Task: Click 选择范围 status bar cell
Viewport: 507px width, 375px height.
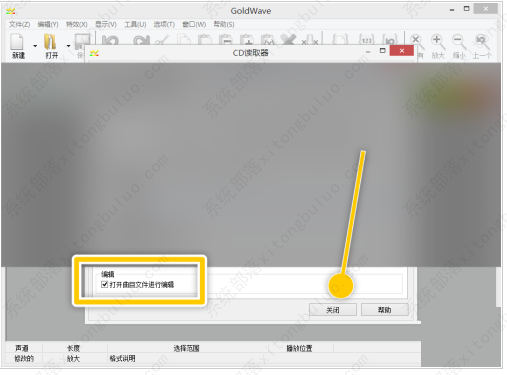Action: coord(186,348)
